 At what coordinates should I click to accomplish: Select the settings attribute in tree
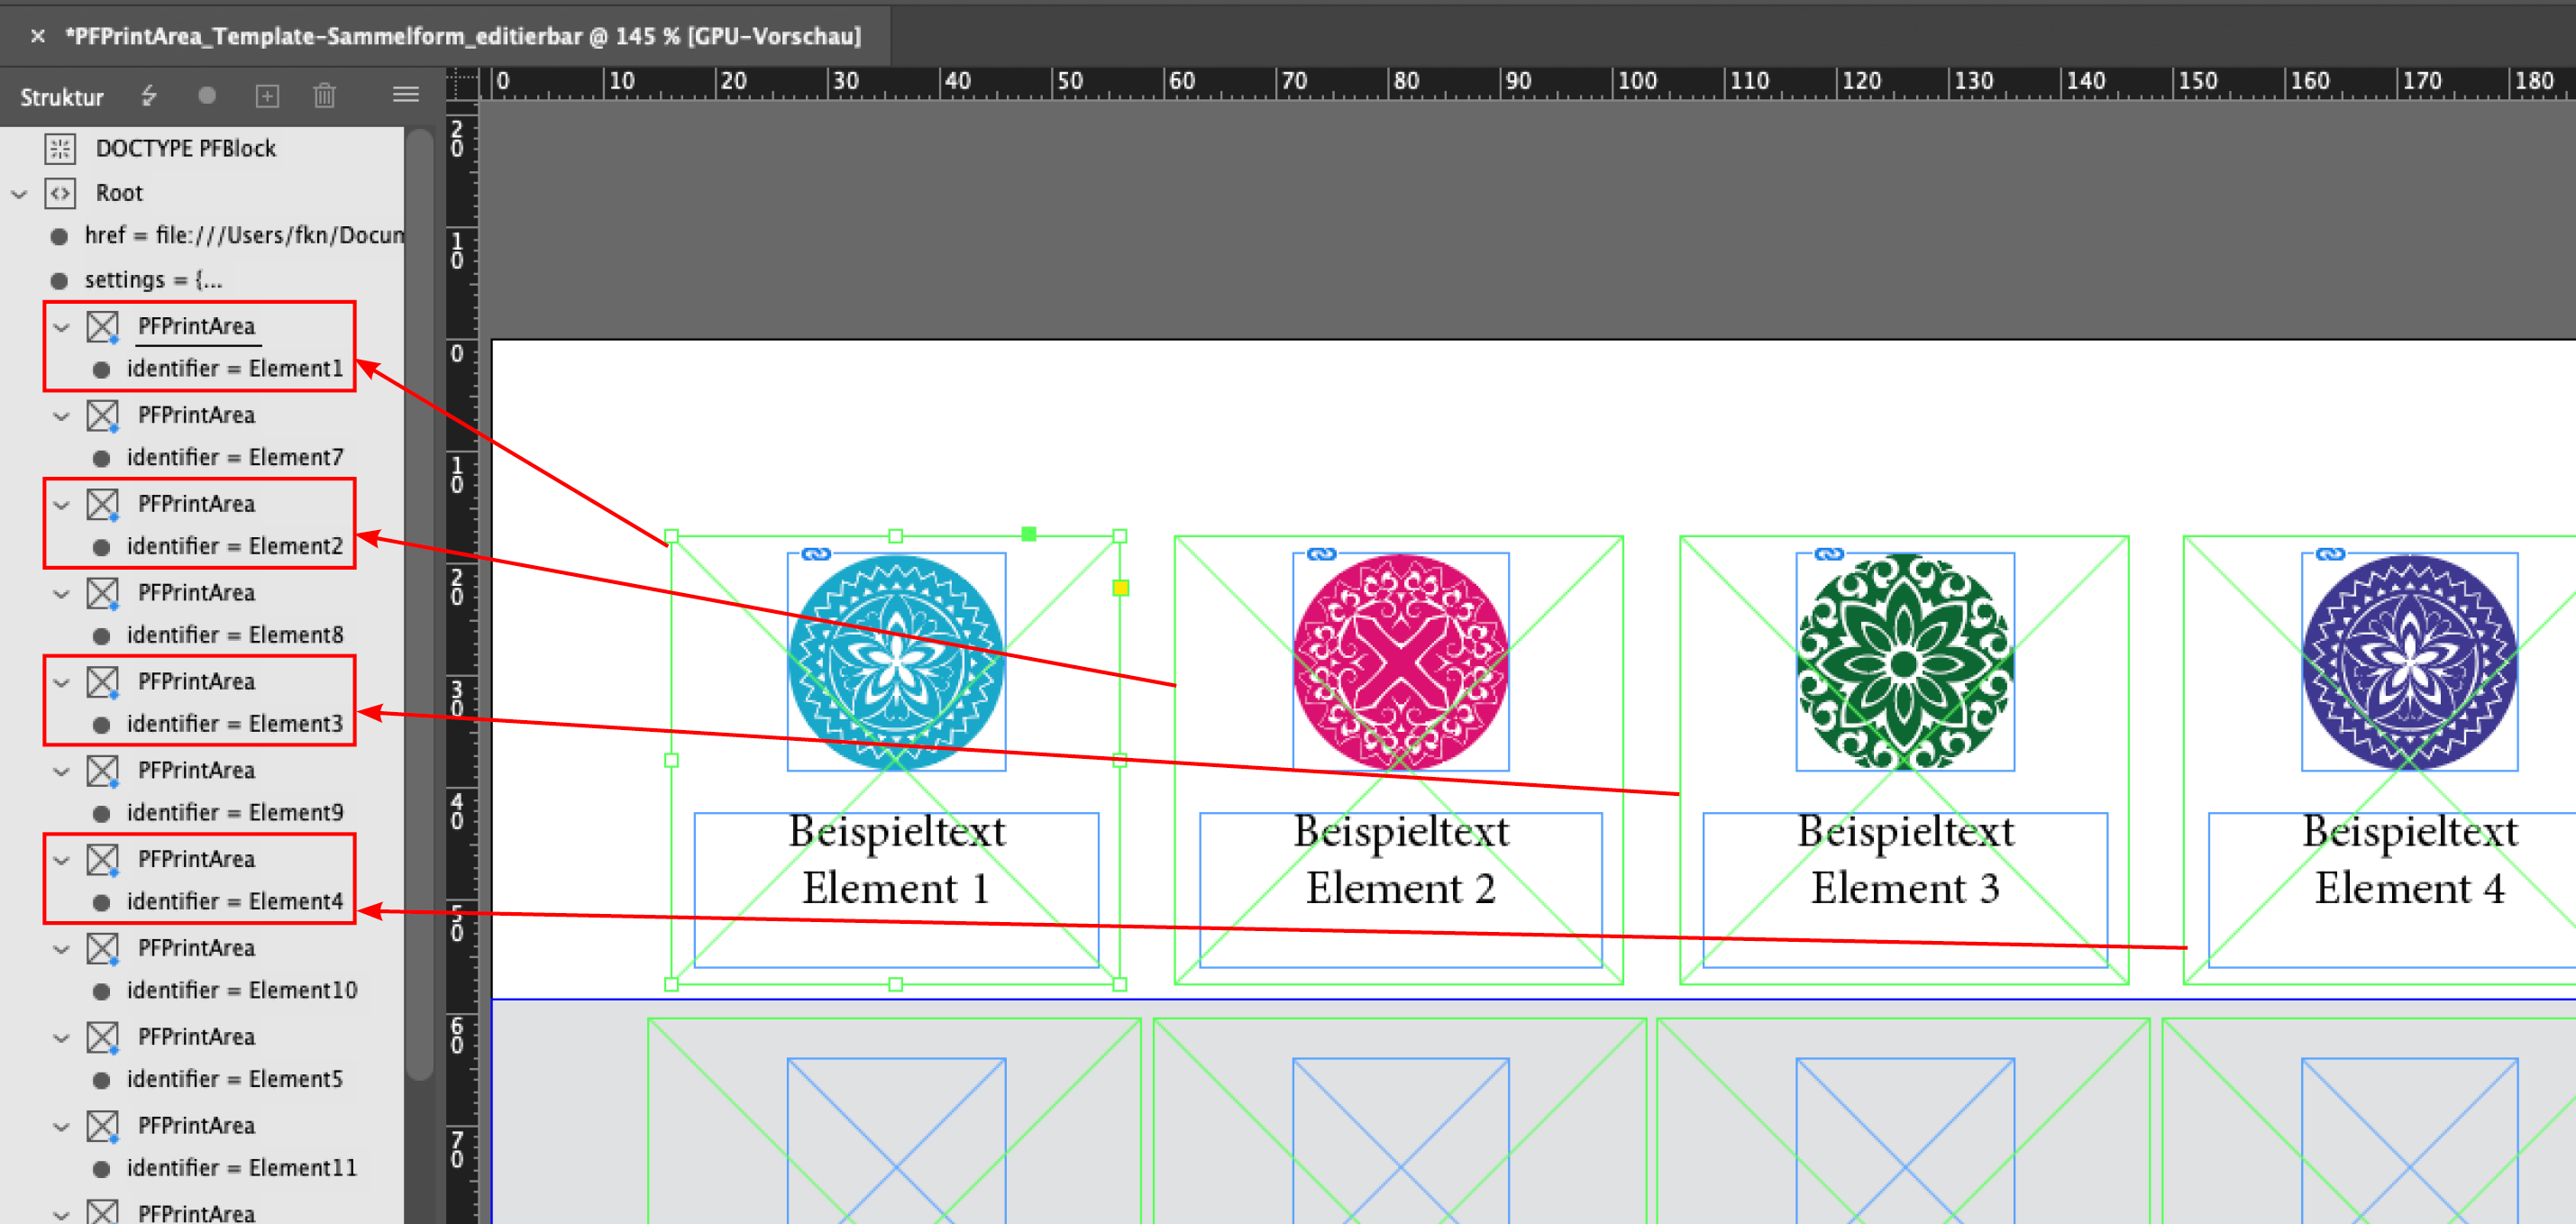tap(152, 280)
